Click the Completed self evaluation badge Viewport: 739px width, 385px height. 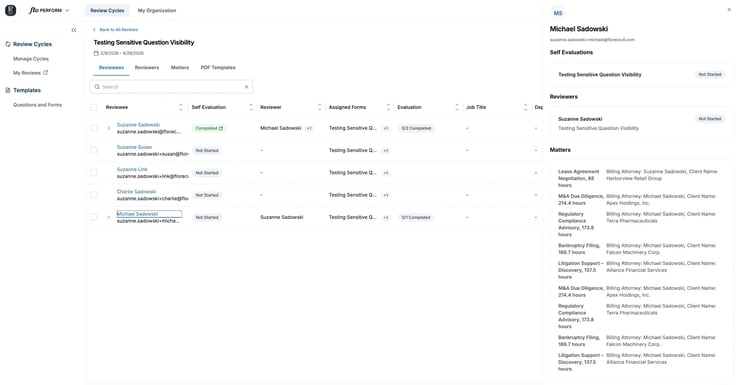pos(209,128)
